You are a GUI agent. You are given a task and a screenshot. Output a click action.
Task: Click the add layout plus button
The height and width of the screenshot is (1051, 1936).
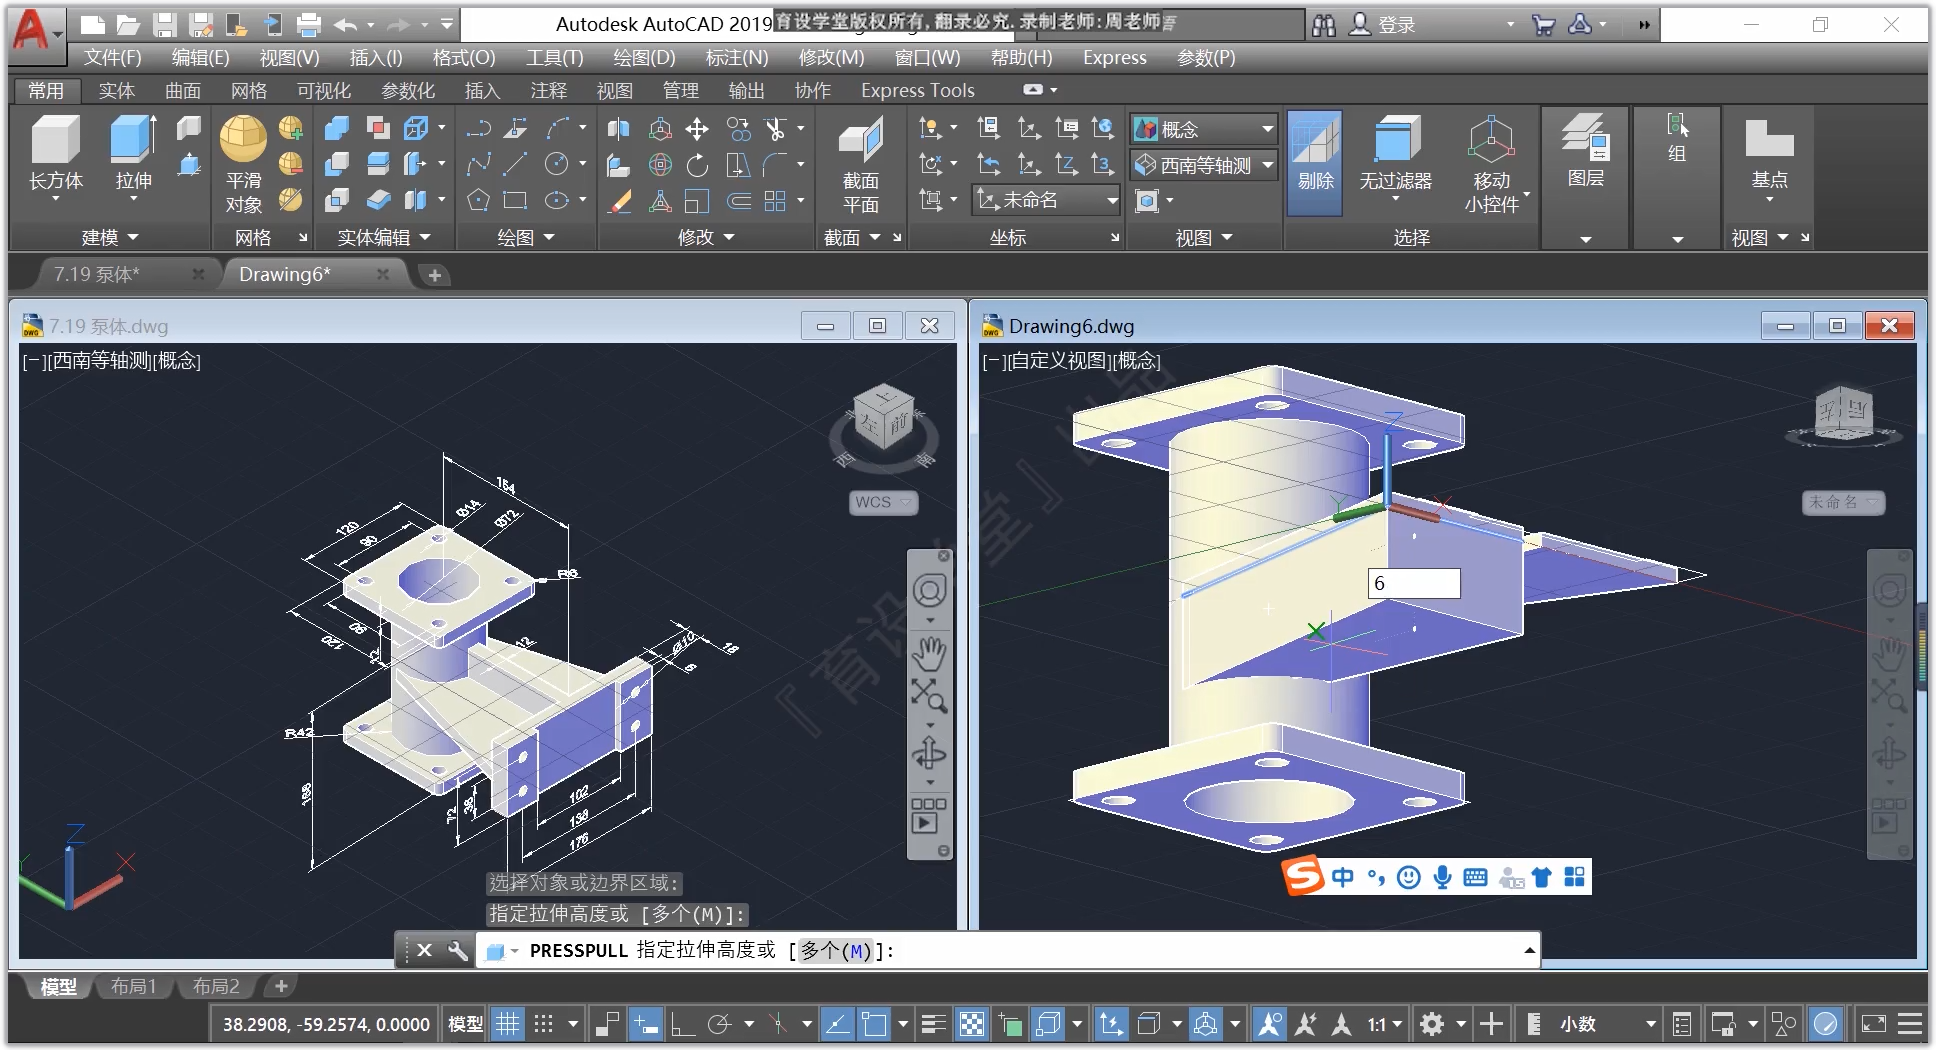pyautogui.click(x=281, y=986)
